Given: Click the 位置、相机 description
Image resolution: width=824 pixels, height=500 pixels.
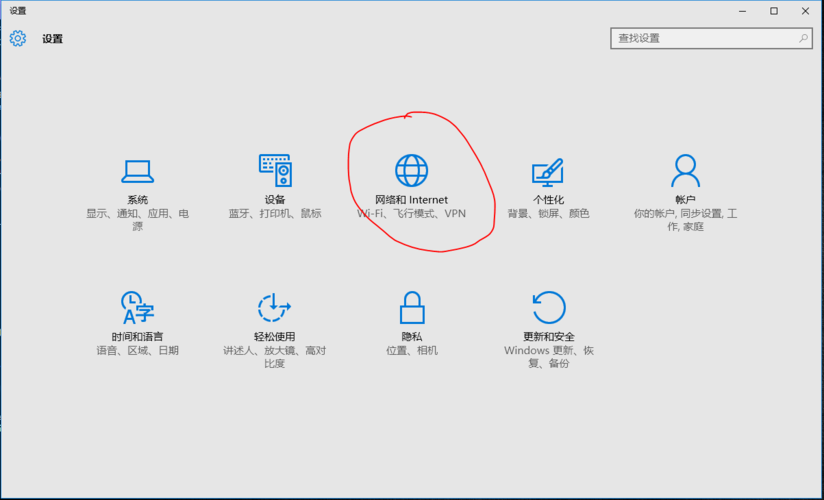Looking at the screenshot, I should click(x=411, y=351).
